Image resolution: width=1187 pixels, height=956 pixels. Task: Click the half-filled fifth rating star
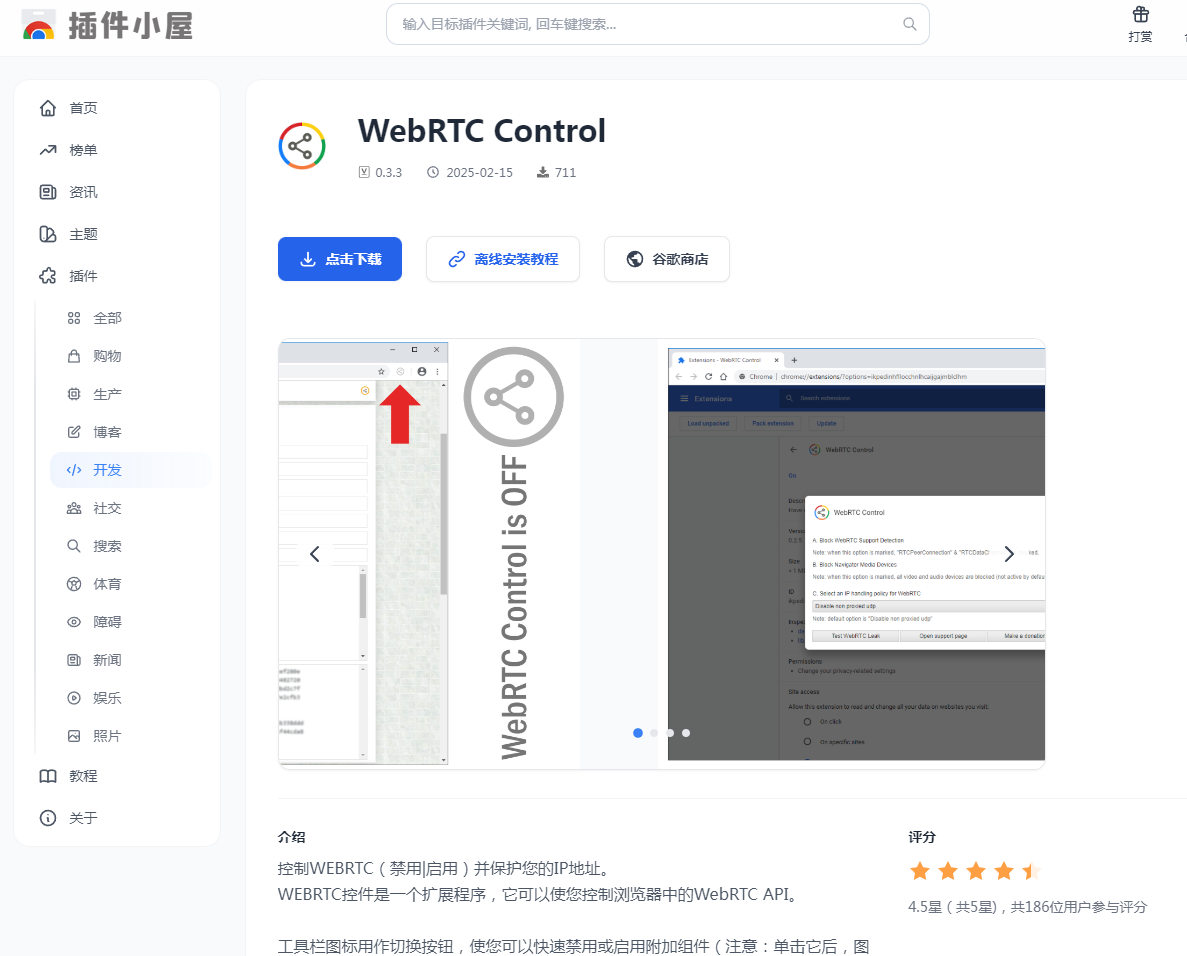point(1032,870)
